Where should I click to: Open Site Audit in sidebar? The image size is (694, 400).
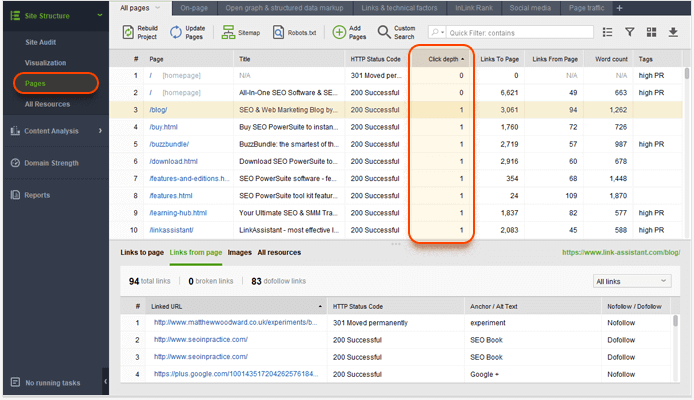click(x=41, y=42)
